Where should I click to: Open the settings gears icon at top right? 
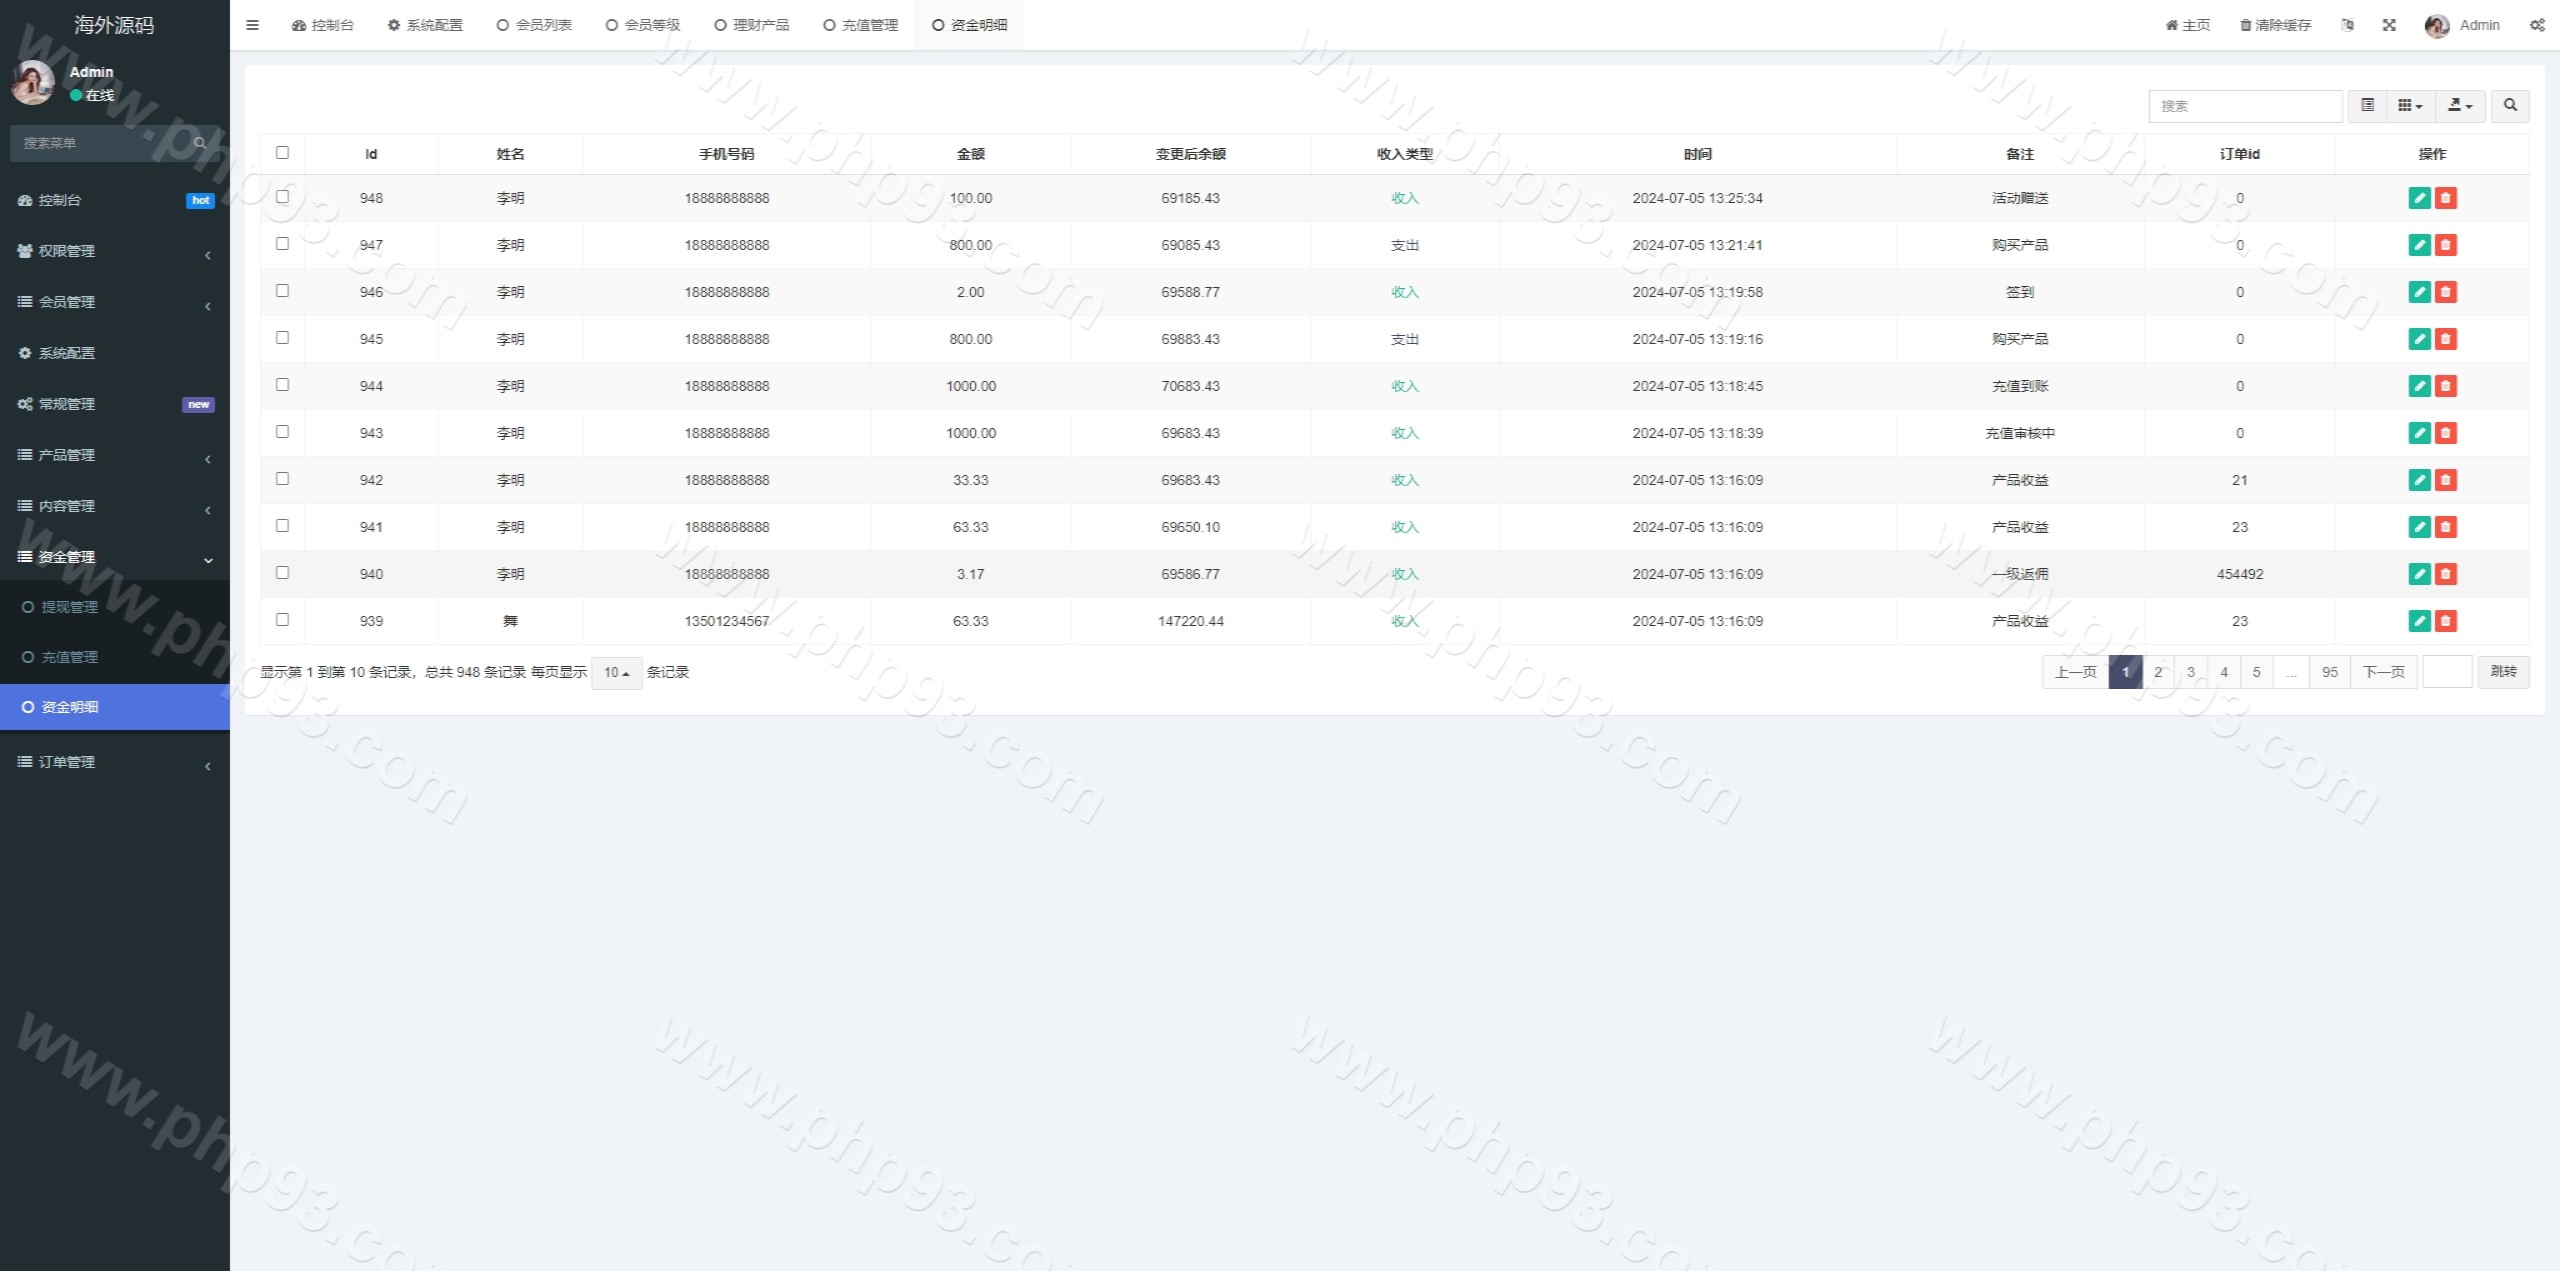tap(2537, 25)
